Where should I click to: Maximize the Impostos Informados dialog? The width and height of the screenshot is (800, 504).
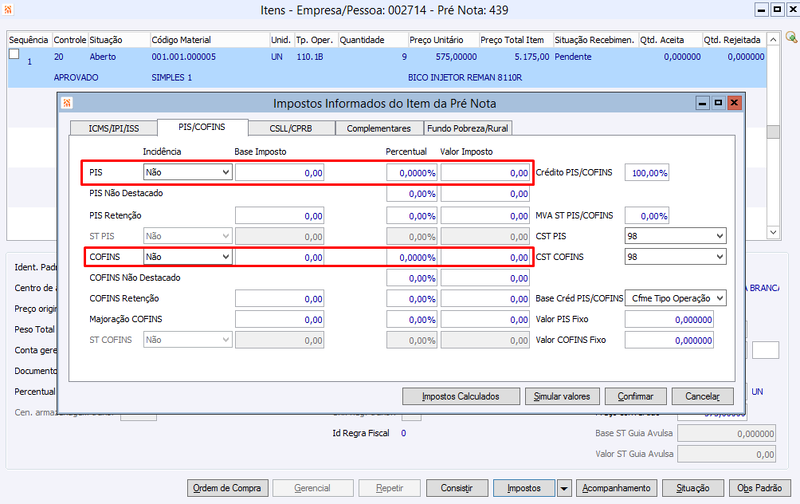(718, 103)
